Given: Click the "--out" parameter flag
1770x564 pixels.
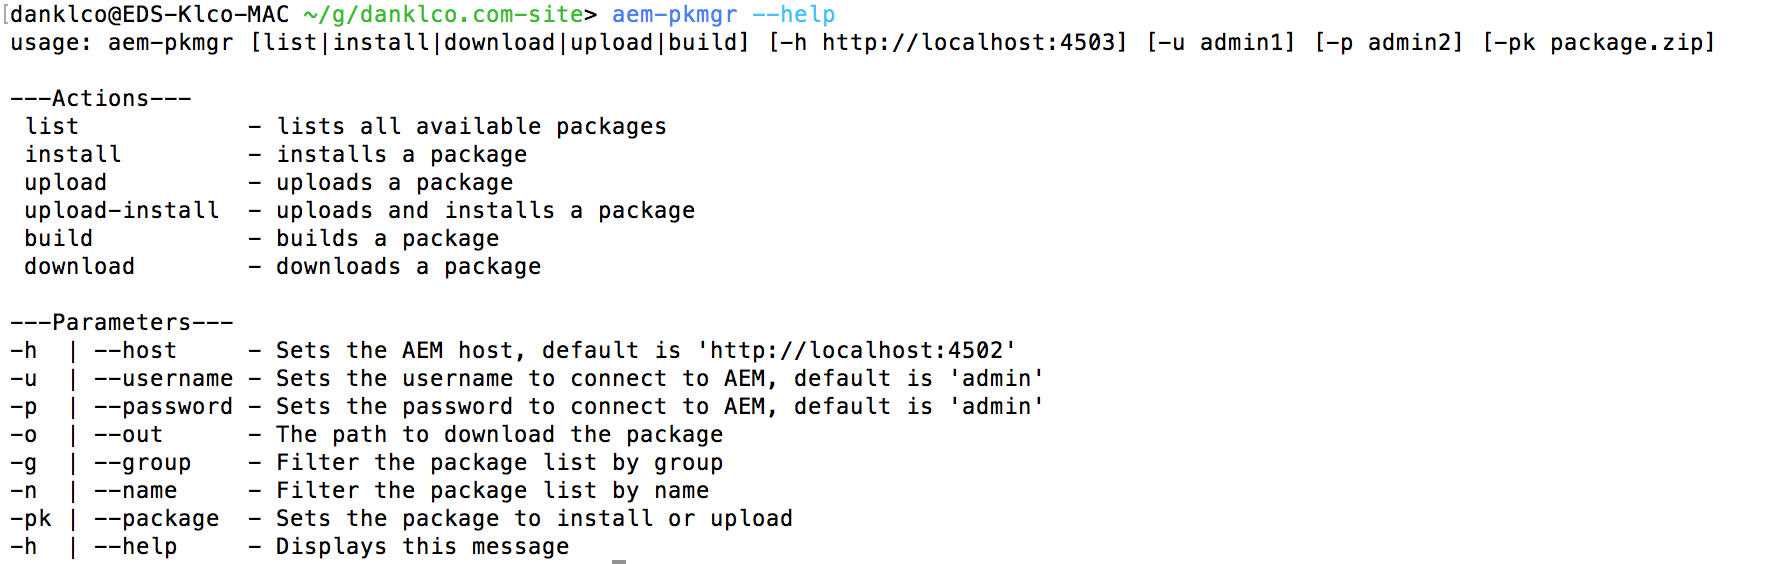Looking at the screenshot, I should pyautogui.click(x=128, y=435).
